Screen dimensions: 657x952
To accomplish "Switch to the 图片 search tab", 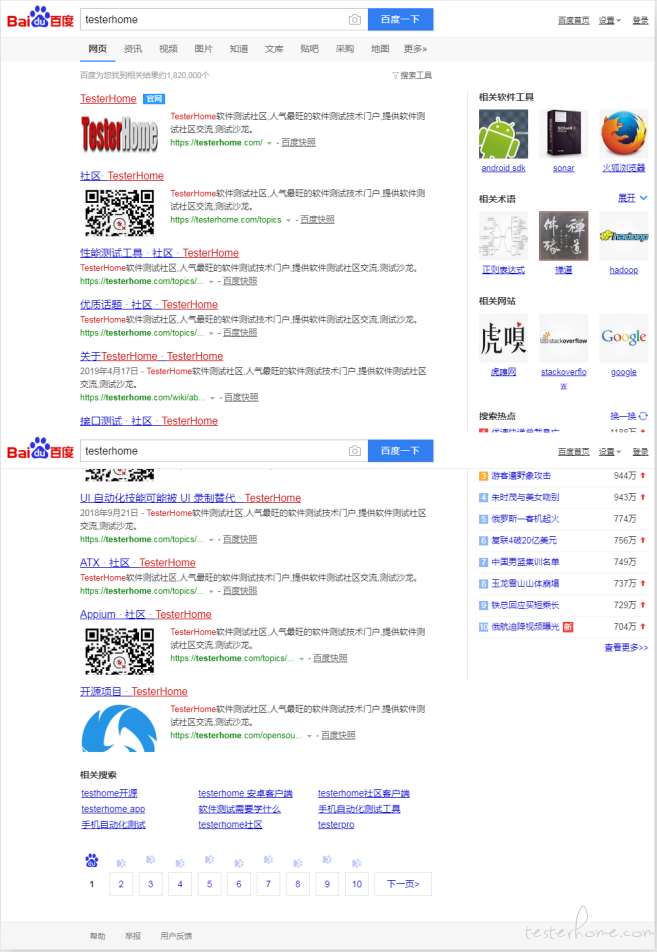I will tap(203, 49).
